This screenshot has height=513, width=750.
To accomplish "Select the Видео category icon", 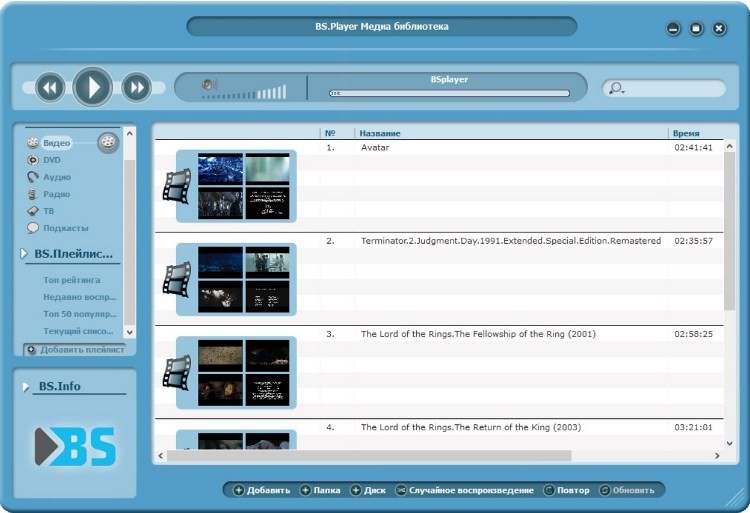I will [x=33, y=142].
